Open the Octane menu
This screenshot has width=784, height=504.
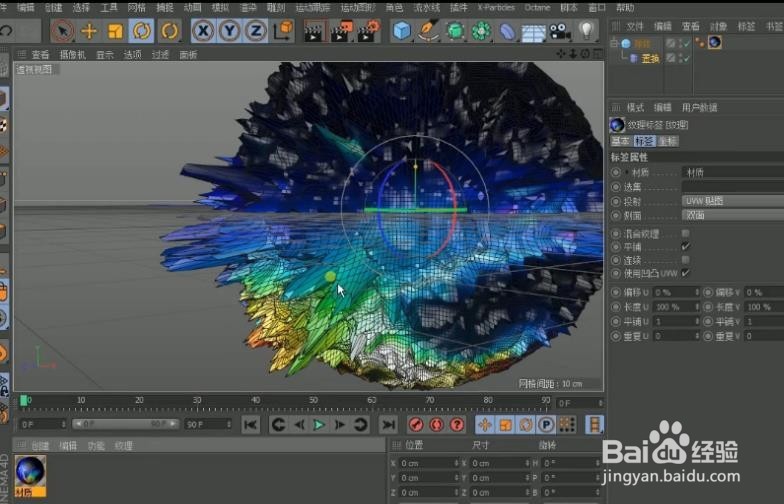pyautogui.click(x=538, y=7)
